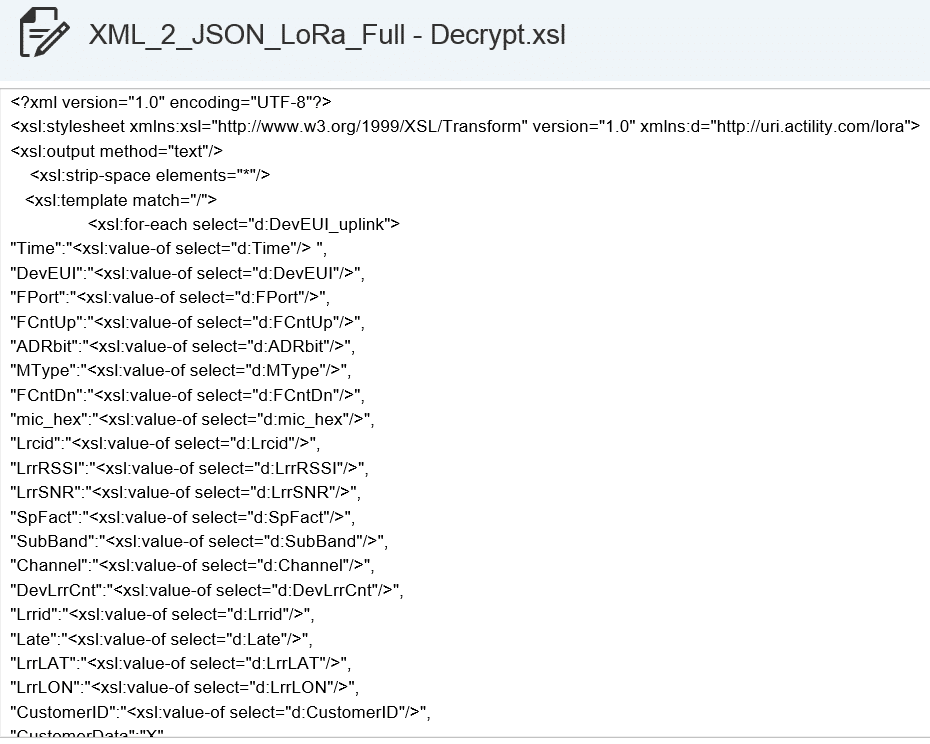Place cursor on the "mic_hex" line
The width and height of the screenshot is (930, 744).
193,419
